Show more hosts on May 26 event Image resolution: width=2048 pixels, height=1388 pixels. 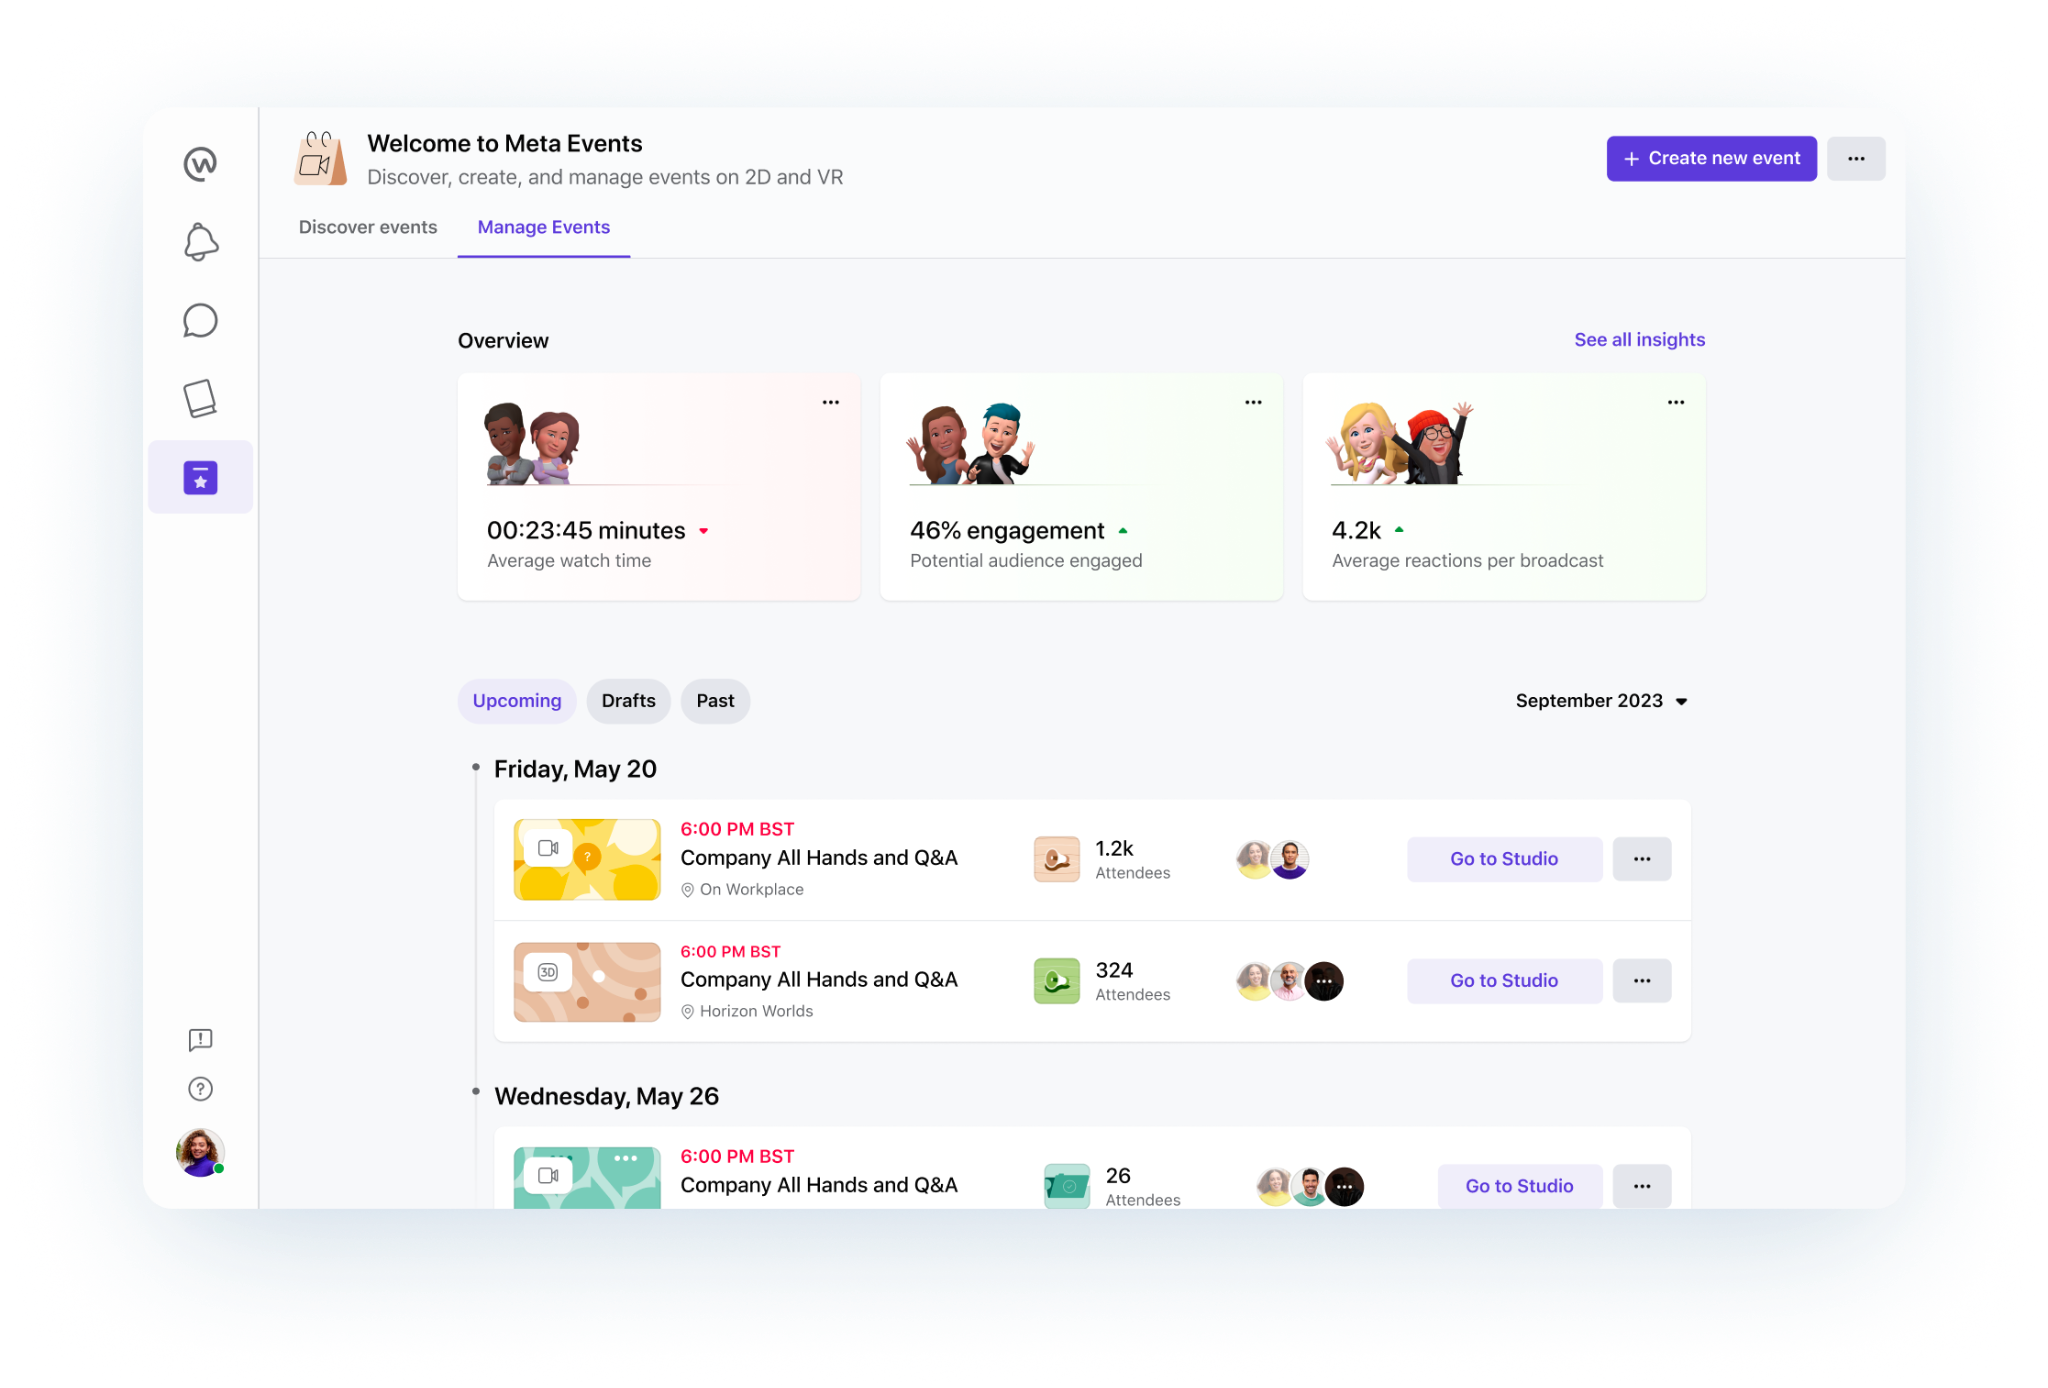point(1345,1187)
